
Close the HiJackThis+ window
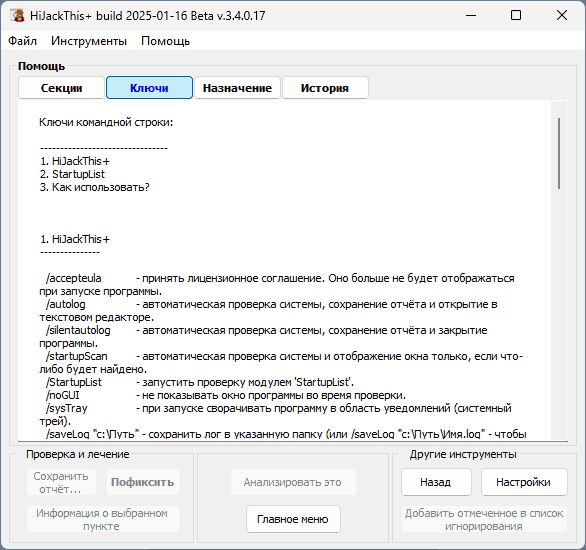tap(562, 15)
